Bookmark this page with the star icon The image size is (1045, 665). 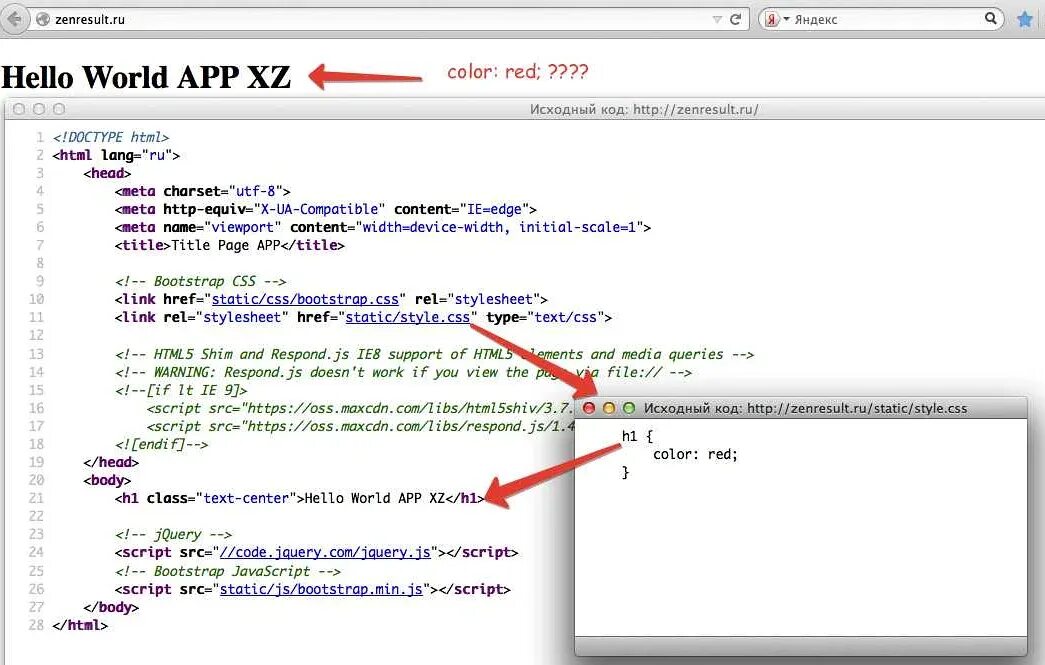[x=1025, y=19]
